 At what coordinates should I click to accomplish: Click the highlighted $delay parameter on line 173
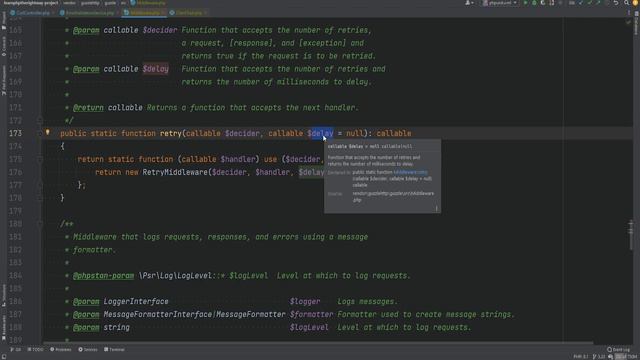click(320, 133)
